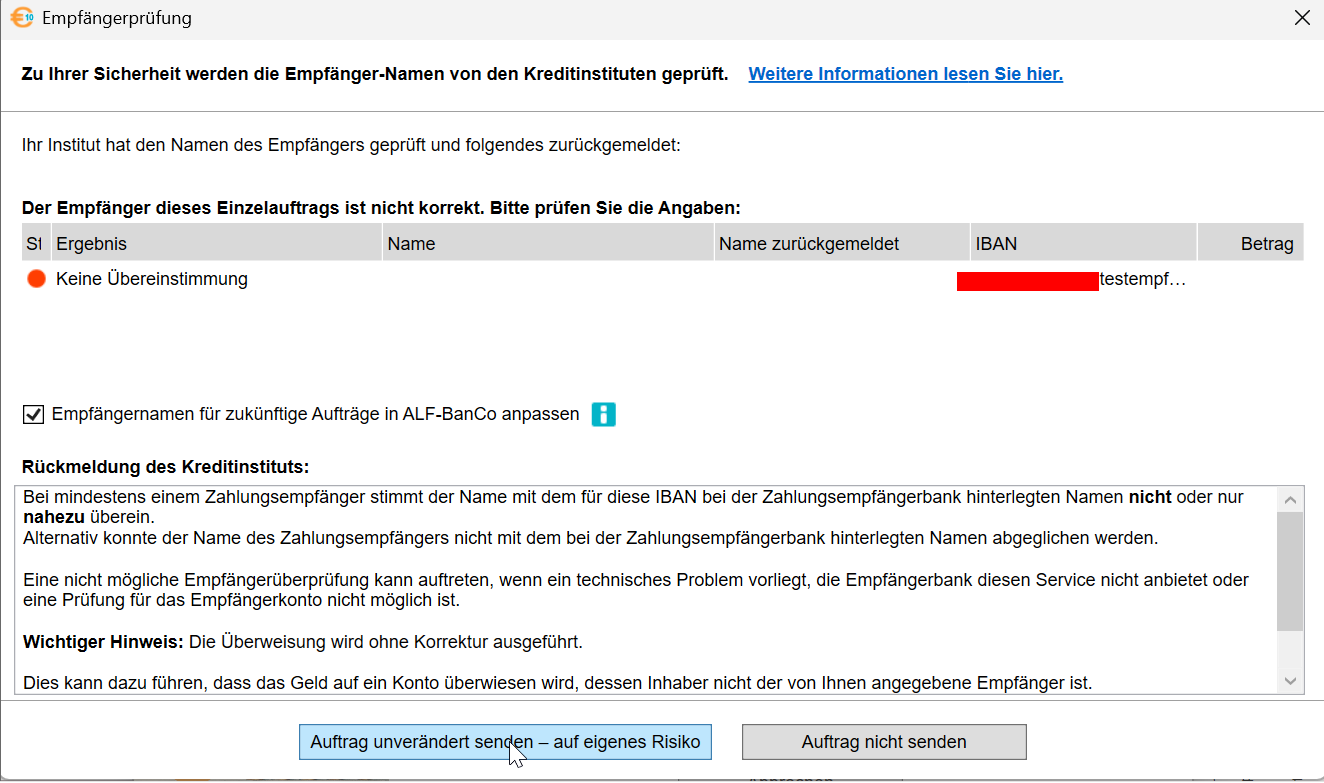Choose the "Auftrag nicht senden" button
The image size is (1324, 783).
tap(883, 742)
